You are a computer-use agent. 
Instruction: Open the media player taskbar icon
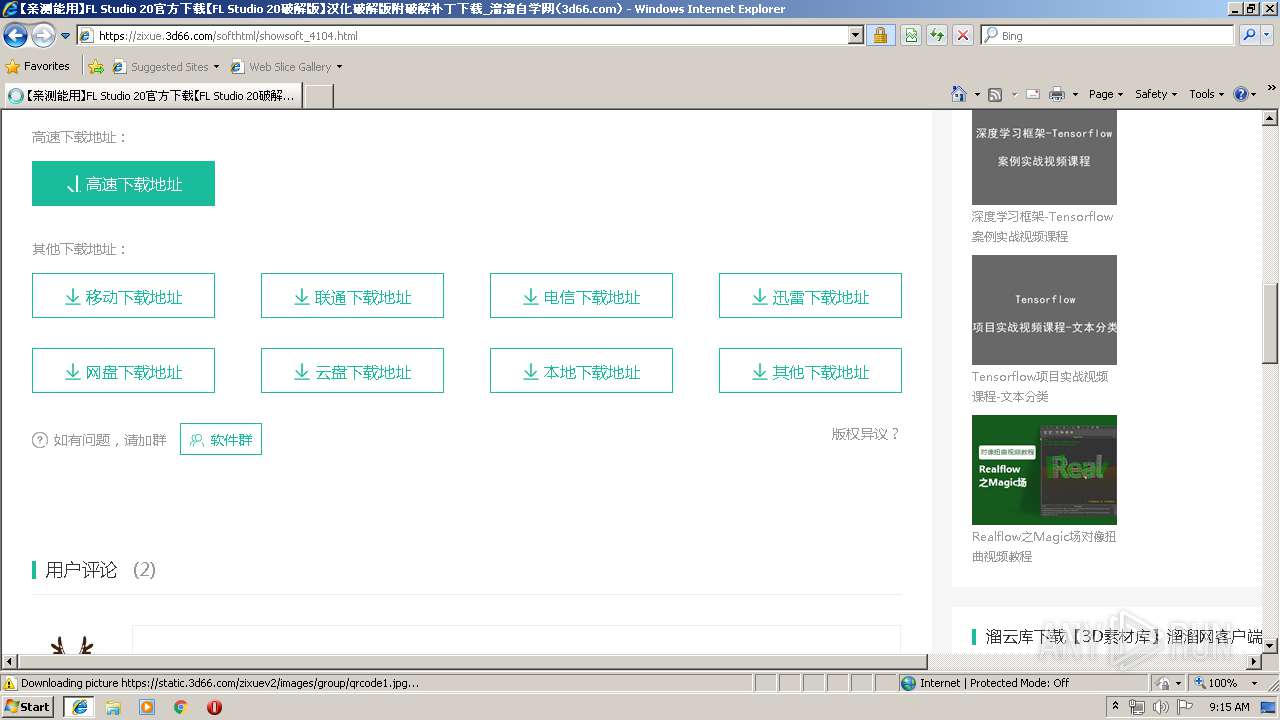[x=147, y=706]
